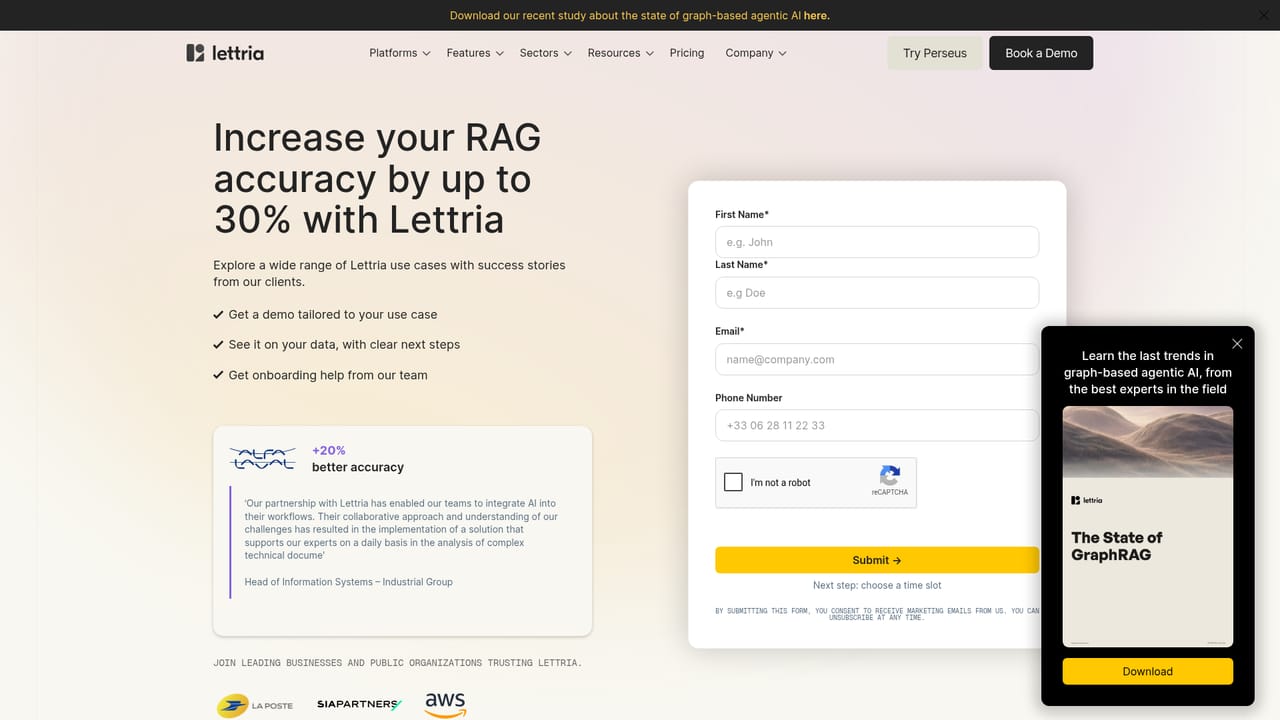Click 'See it on your data' bullet
1280x720 pixels.
coord(344,344)
